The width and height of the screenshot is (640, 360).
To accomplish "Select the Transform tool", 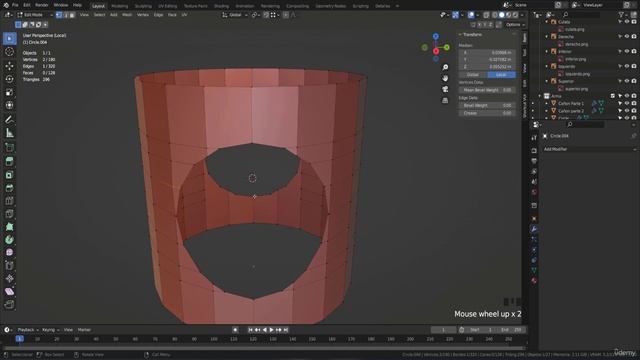I will (x=9, y=105).
